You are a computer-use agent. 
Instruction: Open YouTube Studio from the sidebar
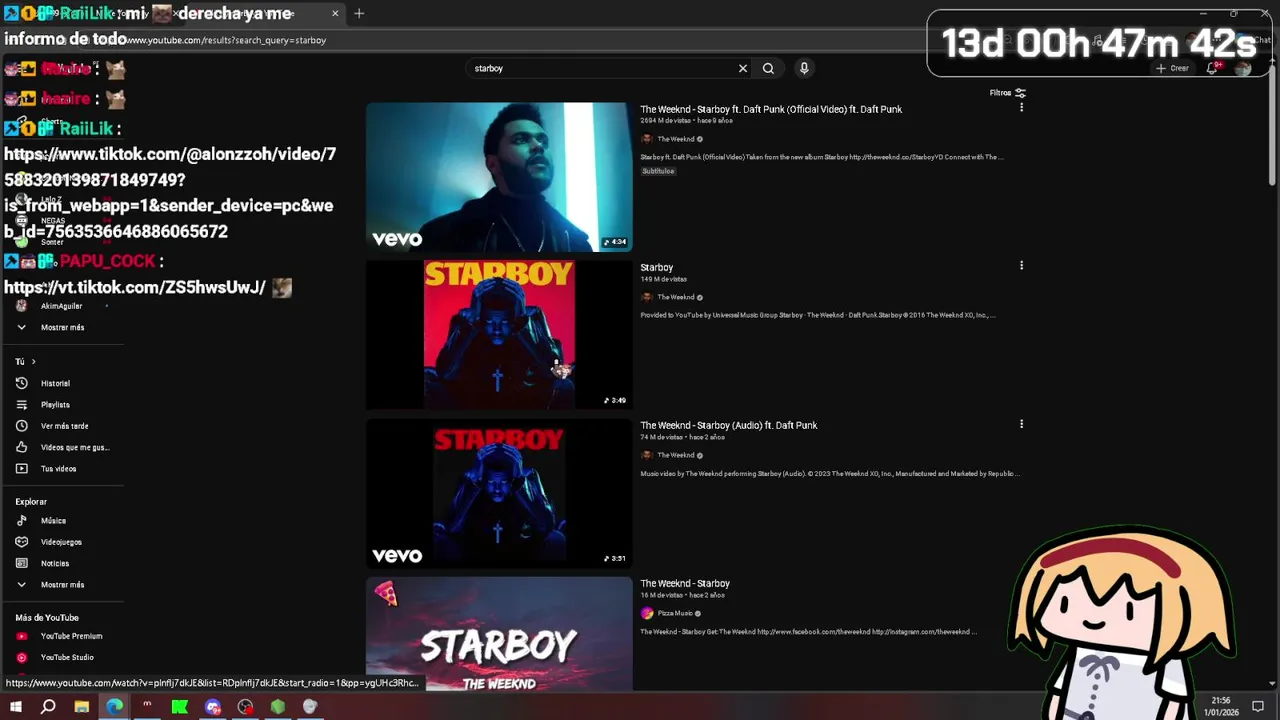coord(67,657)
